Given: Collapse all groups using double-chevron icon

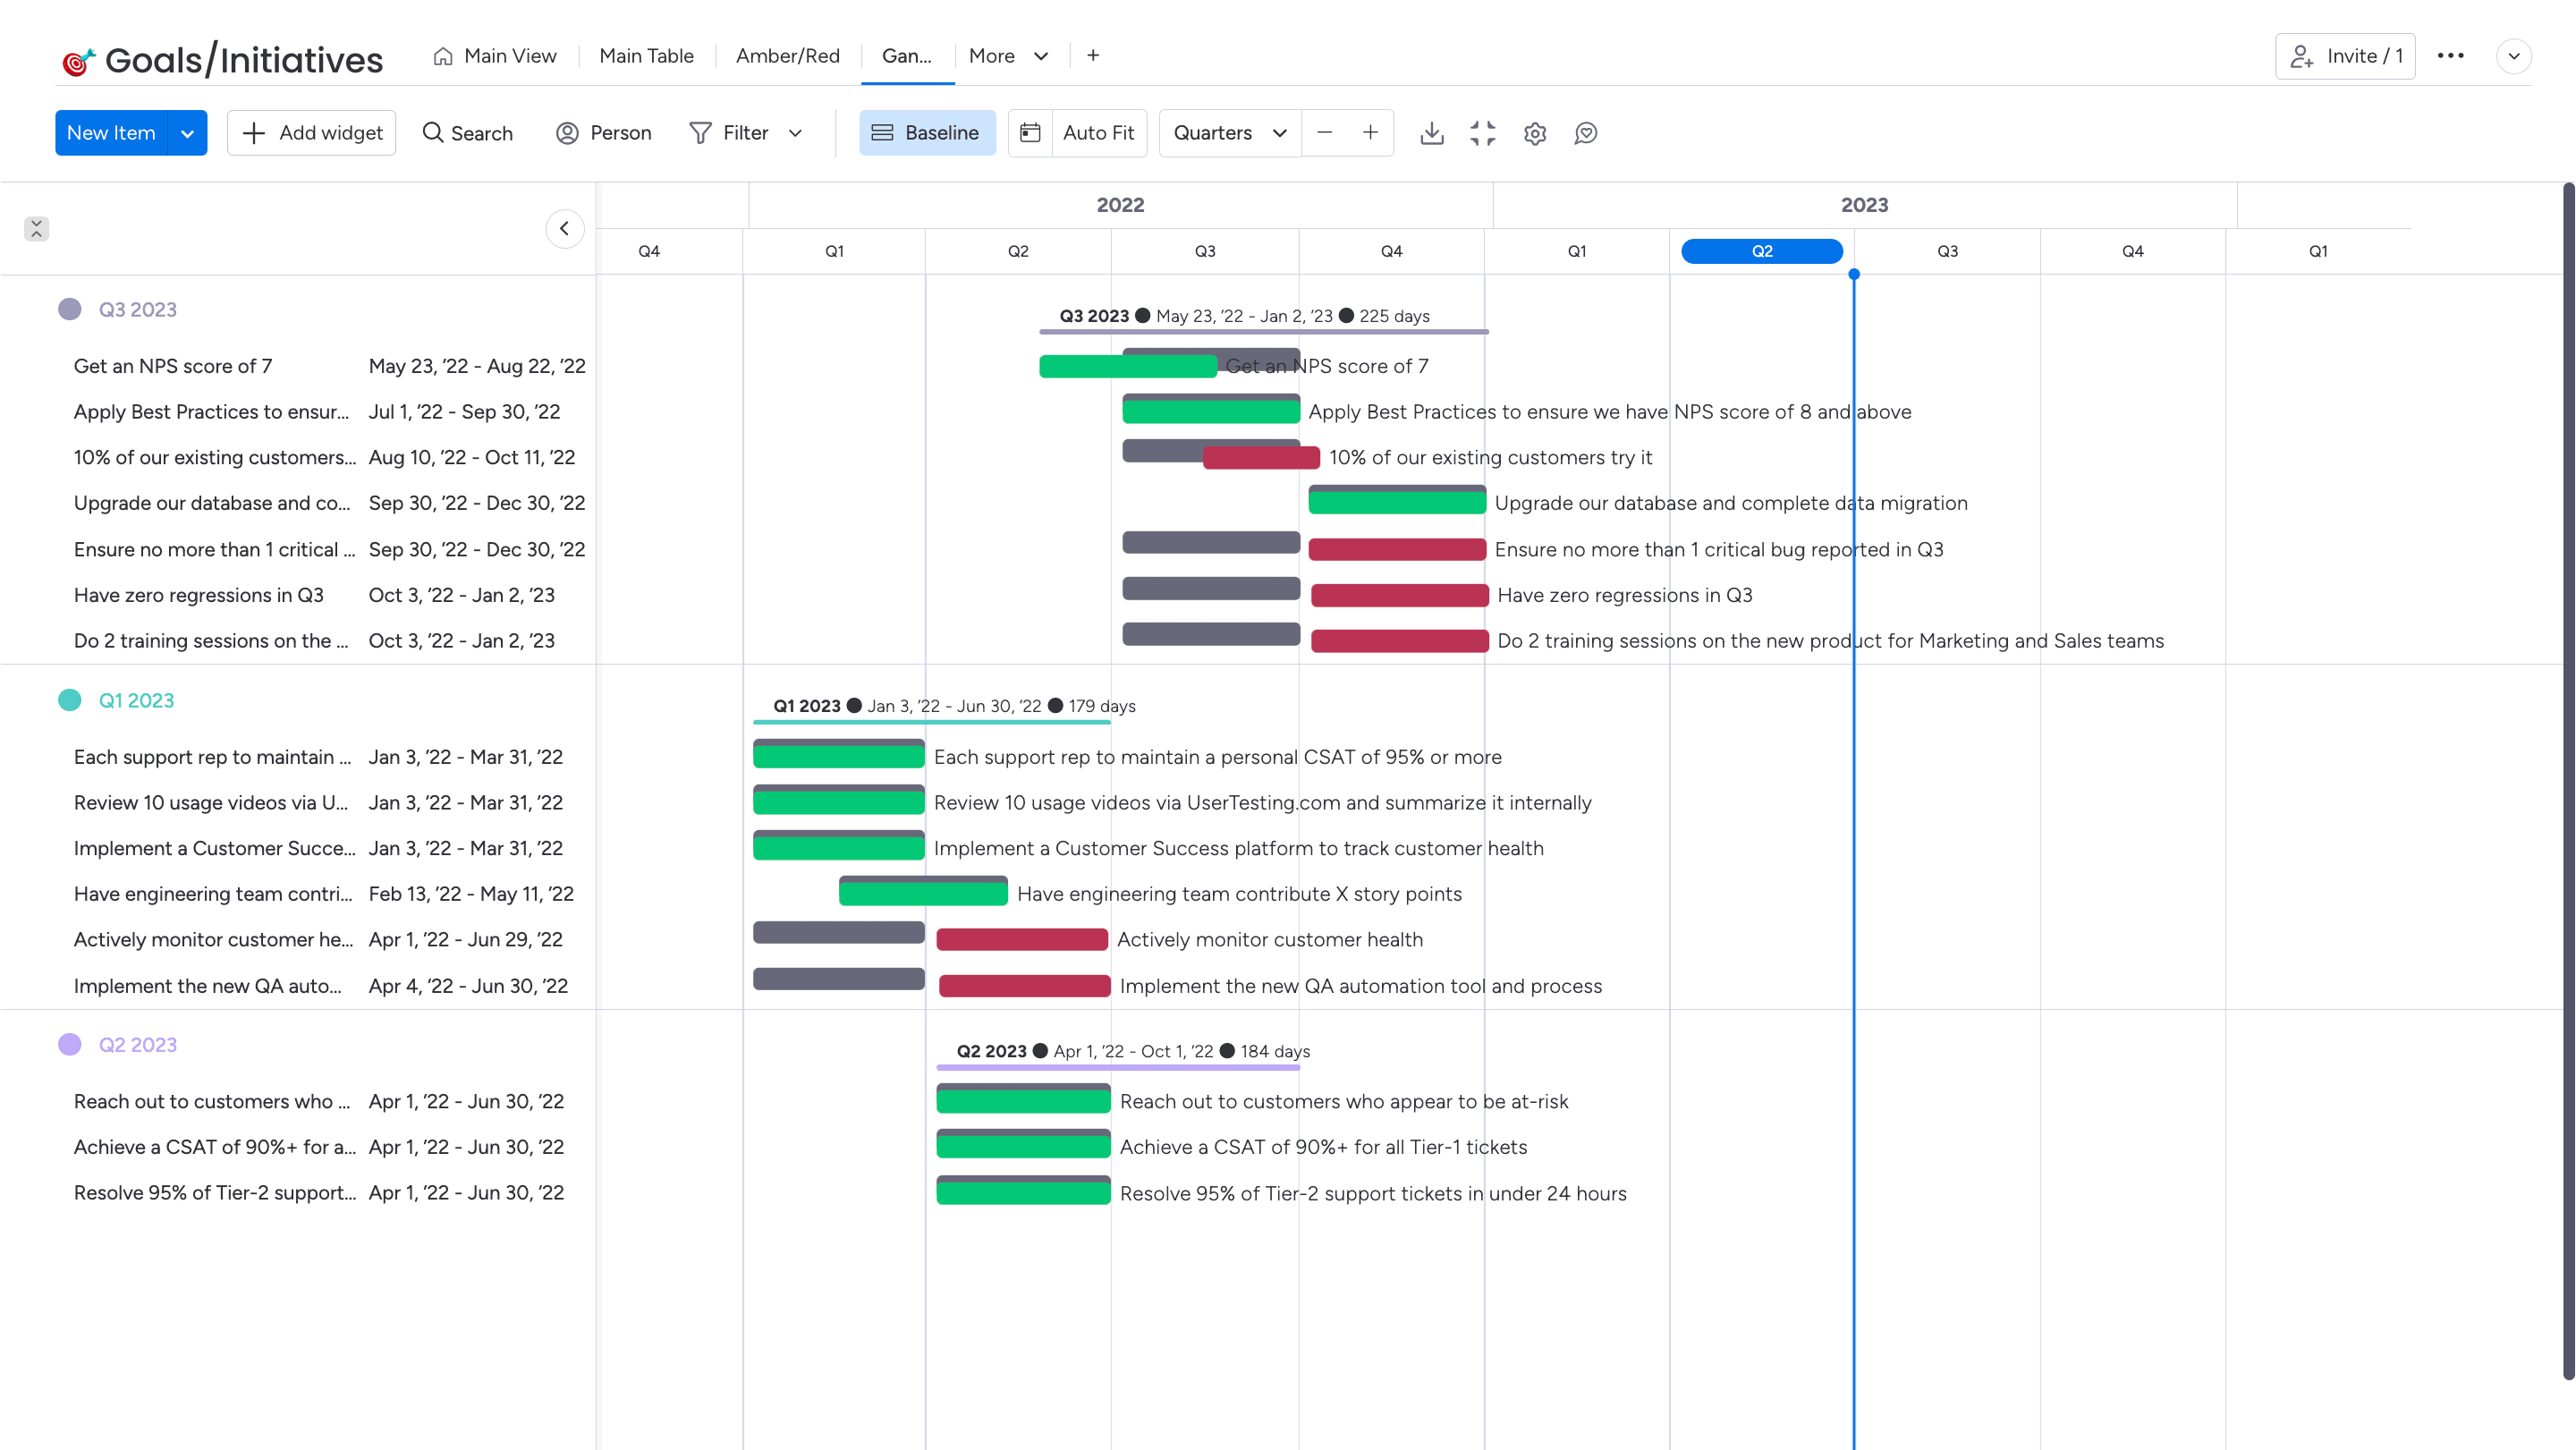Looking at the screenshot, I should pyautogui.click(x=35, y=229).
